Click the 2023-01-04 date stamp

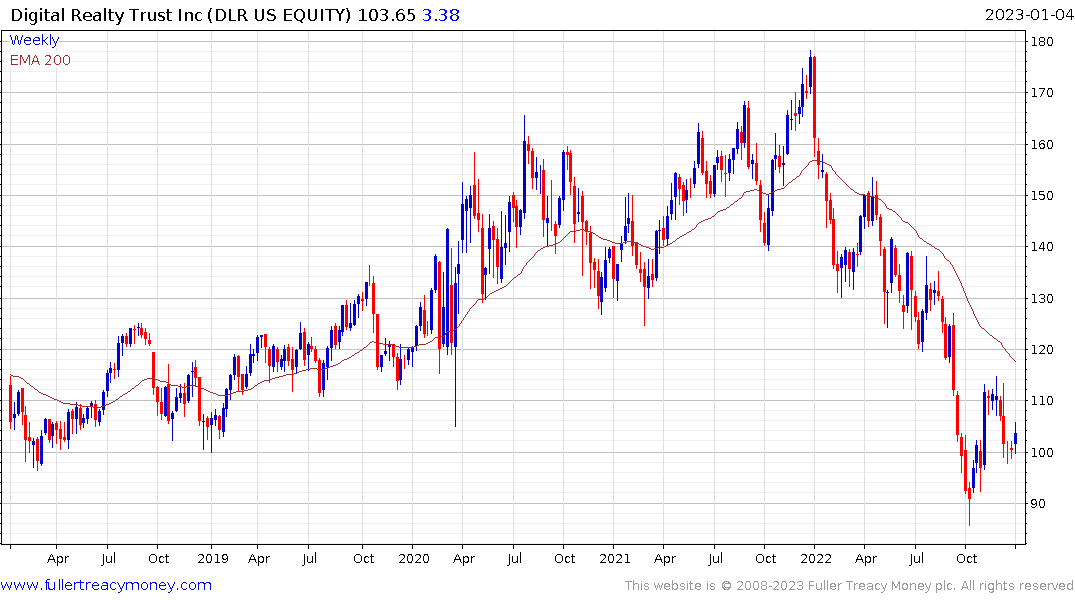(1028, 14)
